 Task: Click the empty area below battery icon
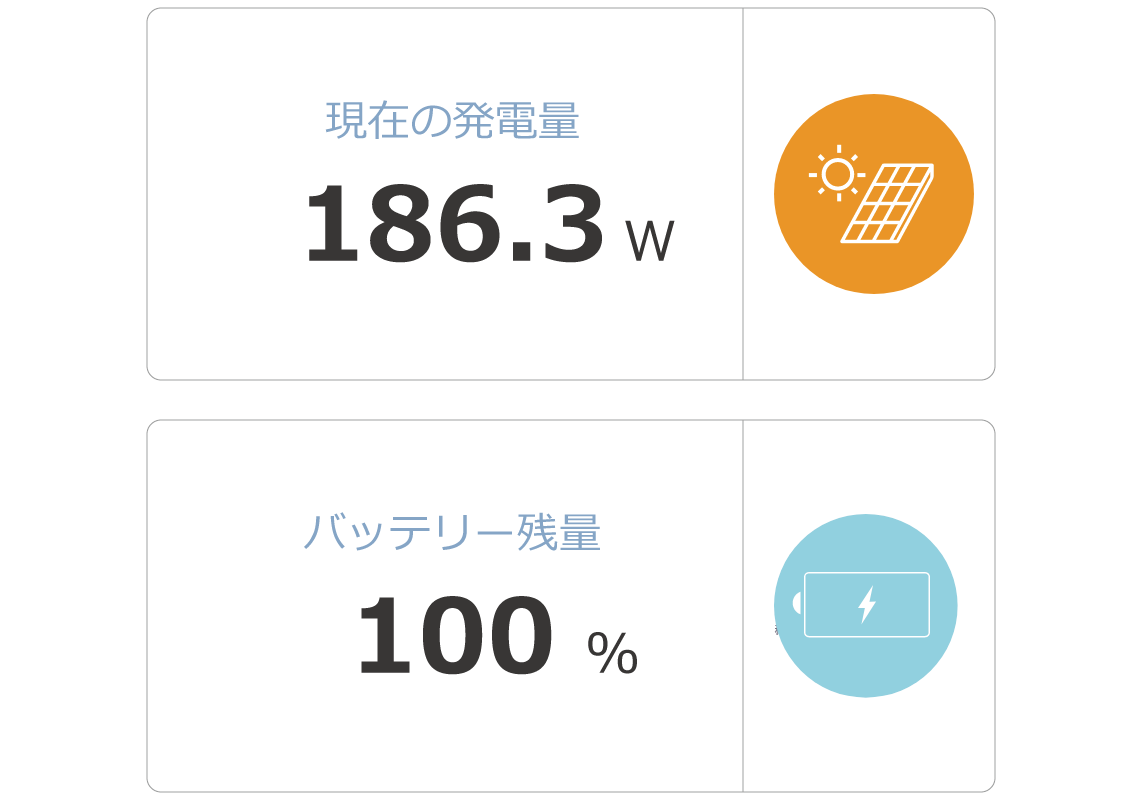869,745
